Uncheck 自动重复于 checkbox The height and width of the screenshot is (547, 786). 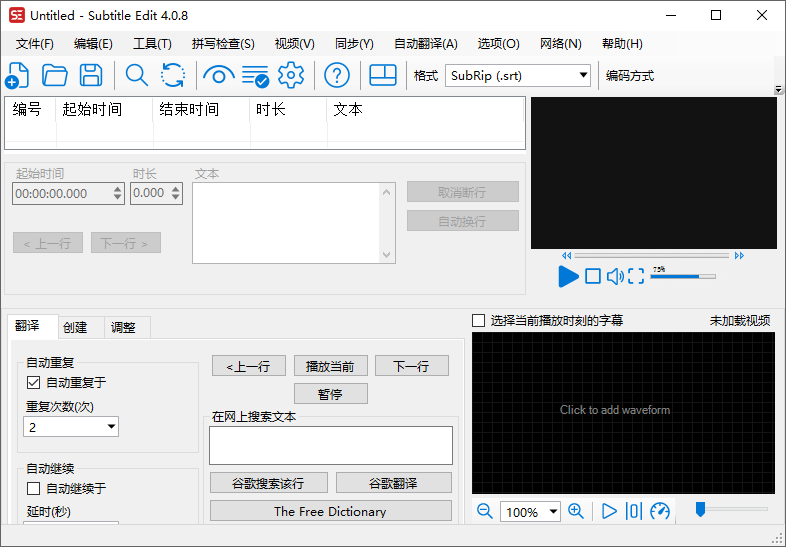[34, 383]
